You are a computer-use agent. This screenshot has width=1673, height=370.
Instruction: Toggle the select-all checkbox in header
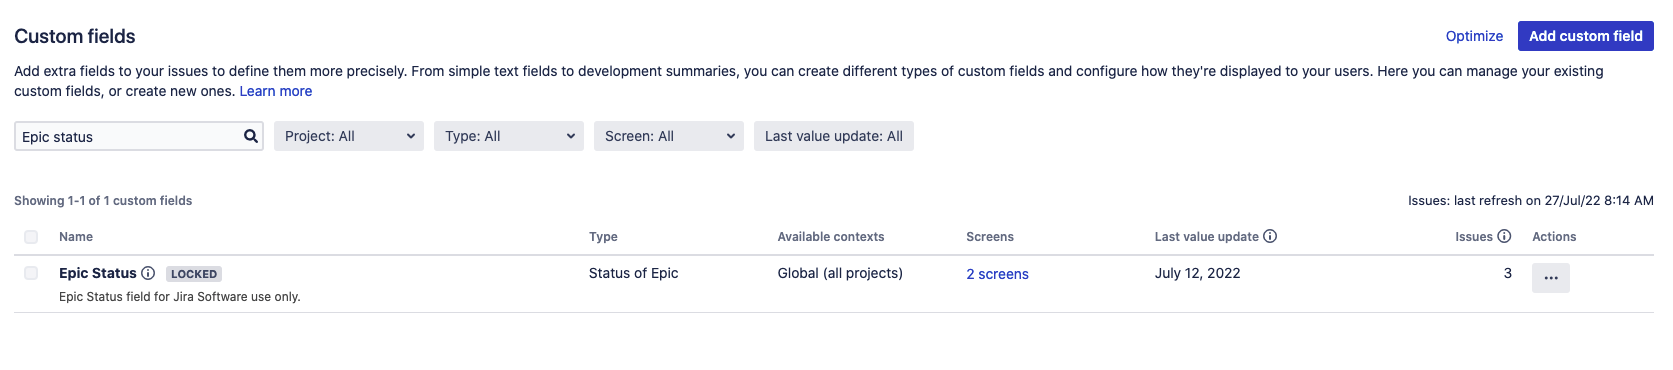click(31, 237)
